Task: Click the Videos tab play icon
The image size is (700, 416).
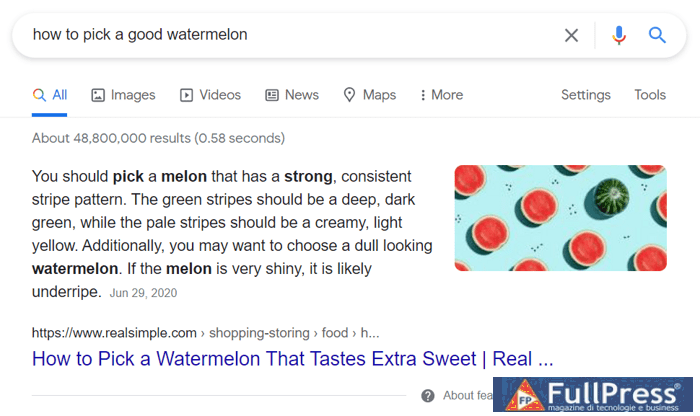Action: [186, 95]
